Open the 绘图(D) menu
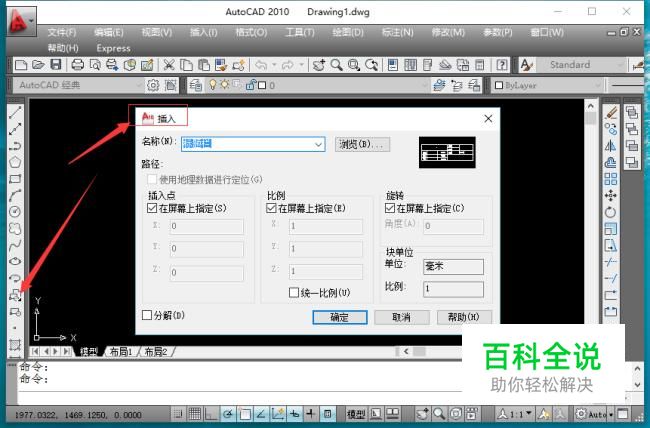 [347, 32]
